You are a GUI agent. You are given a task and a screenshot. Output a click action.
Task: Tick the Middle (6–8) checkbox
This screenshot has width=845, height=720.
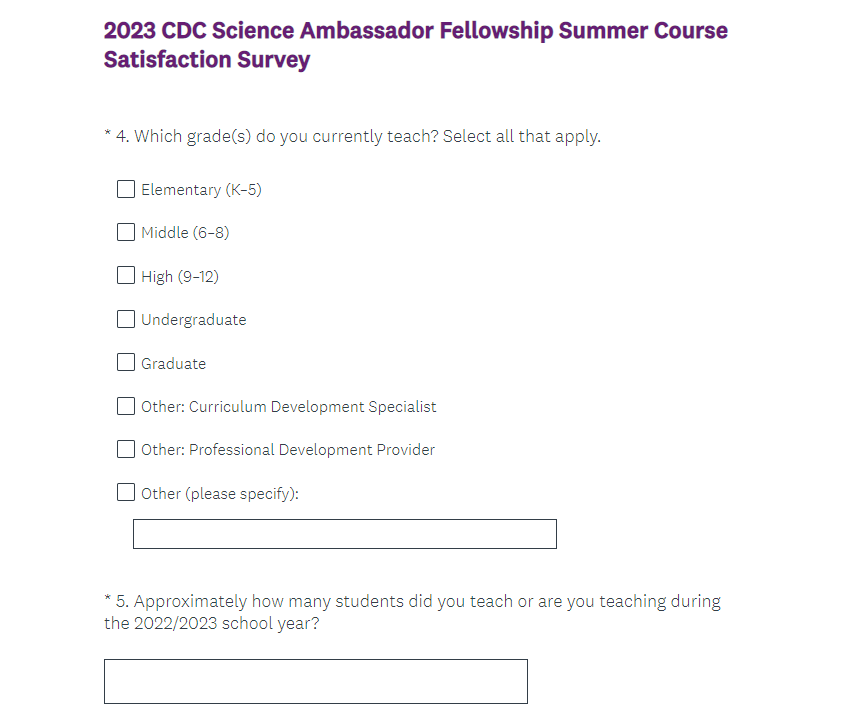tap(126, 232)
